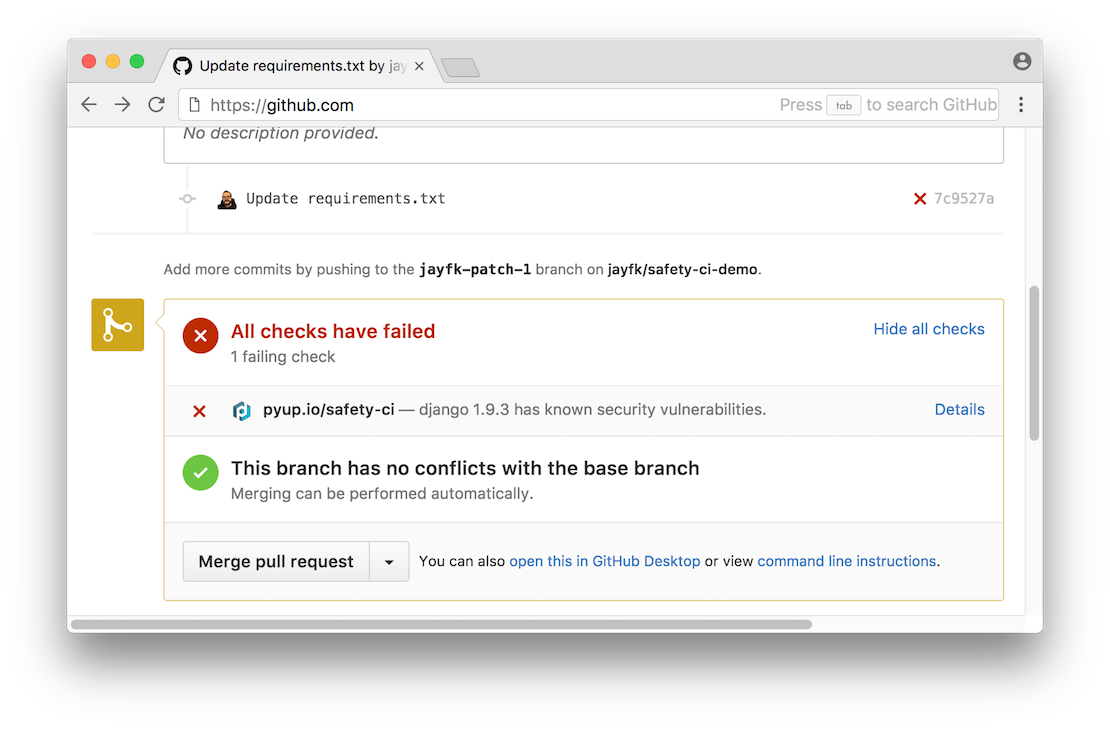The height and width of the screenshot is (729, 1110).
Task: Expand merge options dropdown arrow
Action: 389,562
